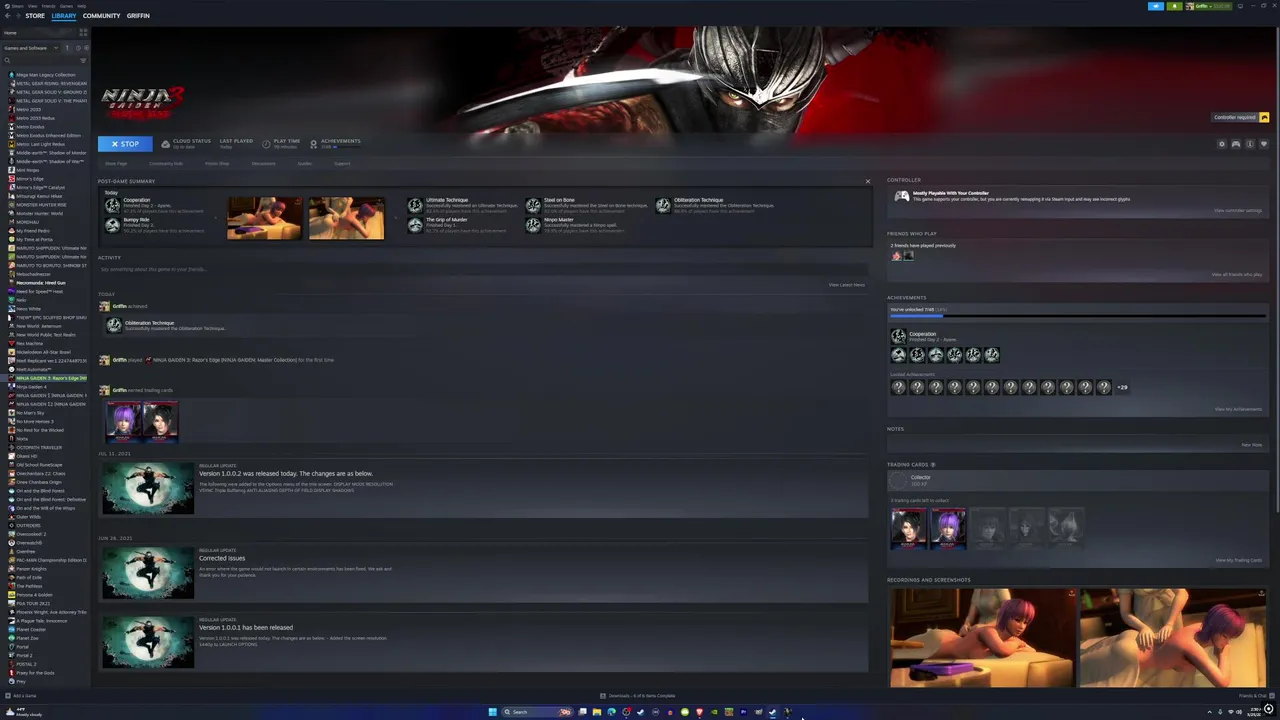Click the achievements progress bar in sidebar
The image size is (1280, 720).
(x=1078, y=317)
